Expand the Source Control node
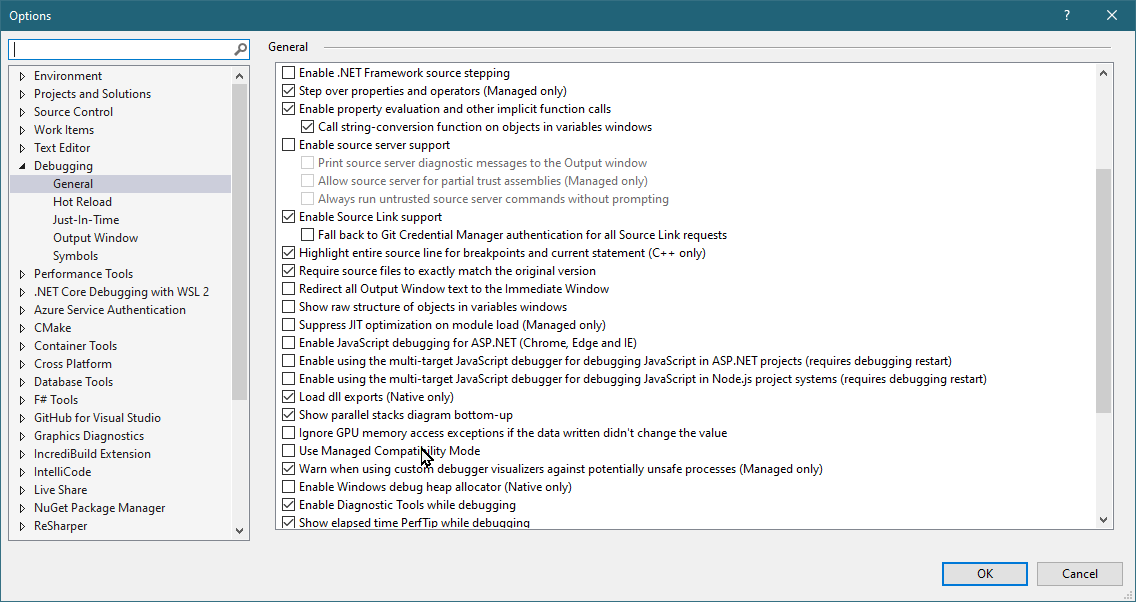The height and width of the screenshot is (602, 1136). pos(22,112)
